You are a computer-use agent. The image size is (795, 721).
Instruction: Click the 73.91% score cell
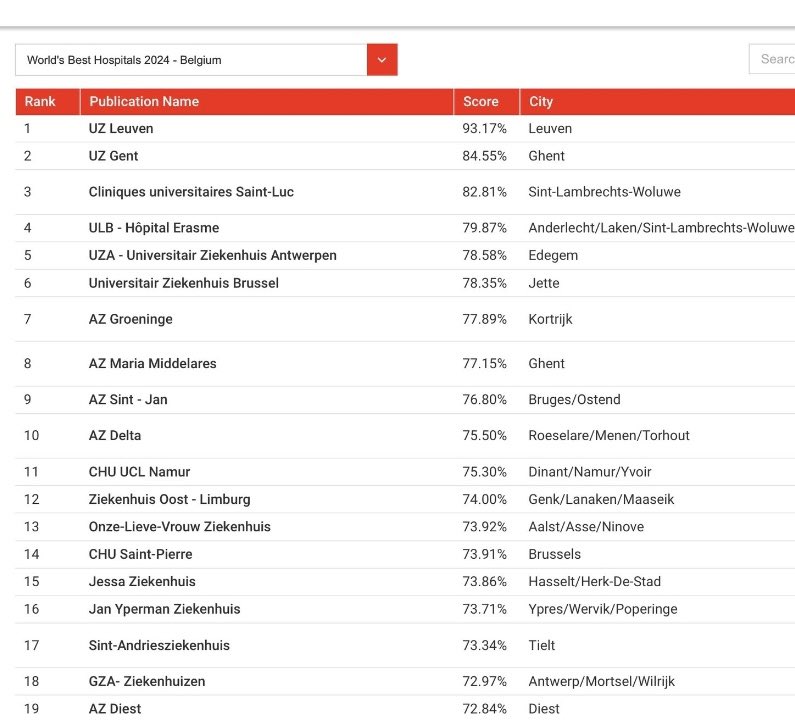click(484, 554)
